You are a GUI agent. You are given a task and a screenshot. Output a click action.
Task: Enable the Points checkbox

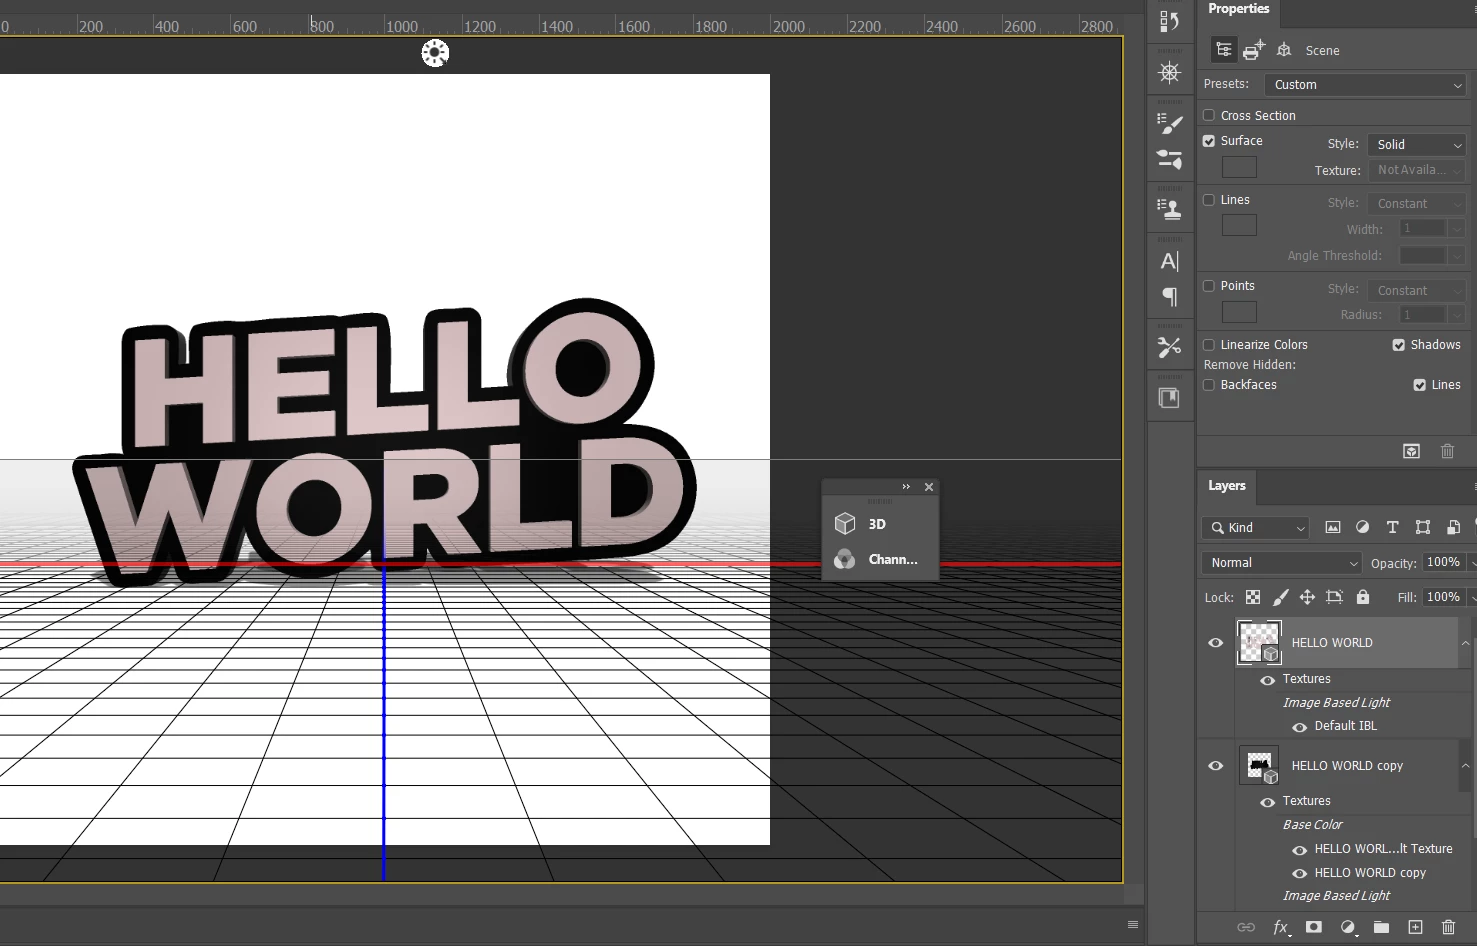pyautogui.click(x=1209, y=286)
